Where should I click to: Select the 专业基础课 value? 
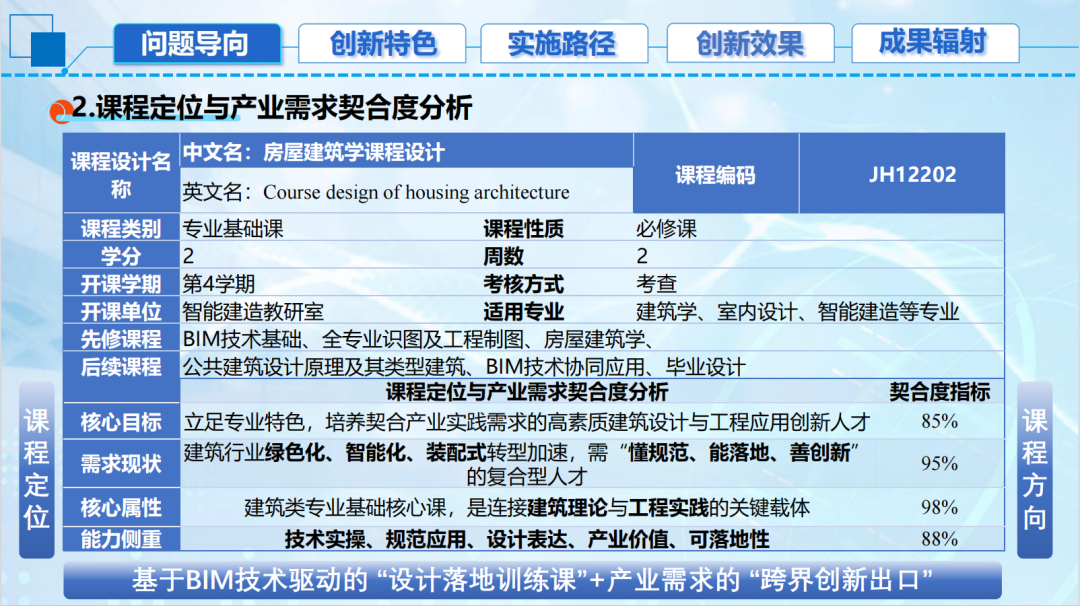pyautogui.click(x=233, y=229)
